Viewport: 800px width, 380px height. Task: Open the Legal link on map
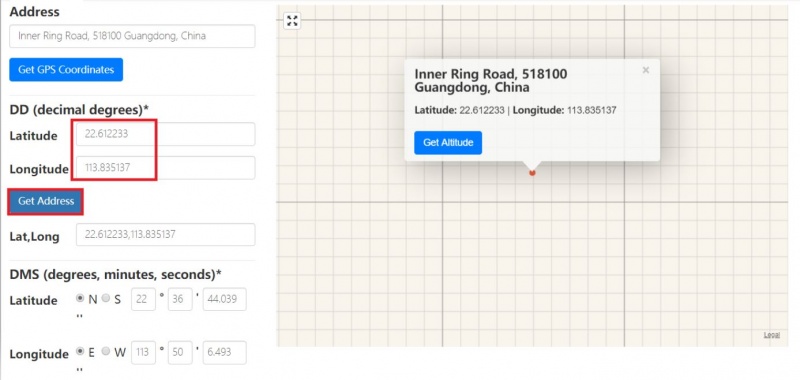tap(771, 335)
